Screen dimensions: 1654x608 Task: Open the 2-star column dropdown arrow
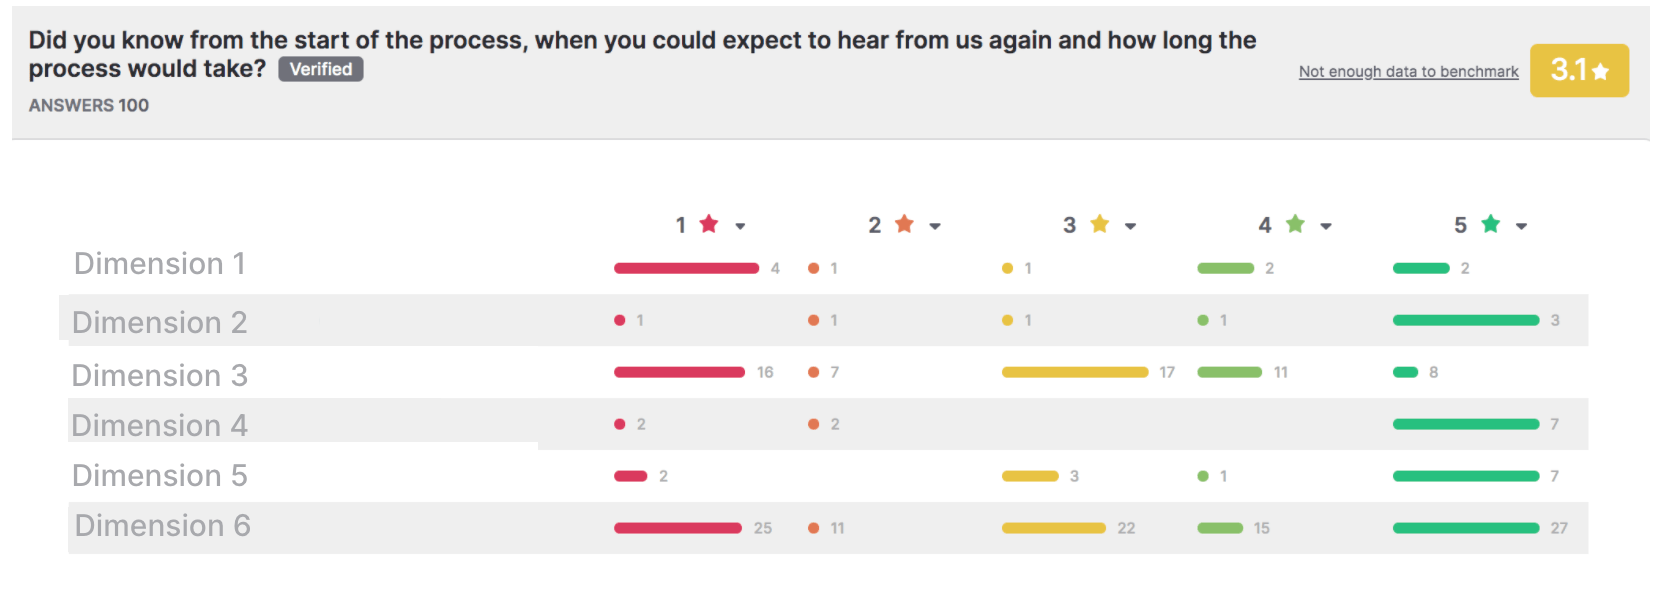(x=935, y=226)
